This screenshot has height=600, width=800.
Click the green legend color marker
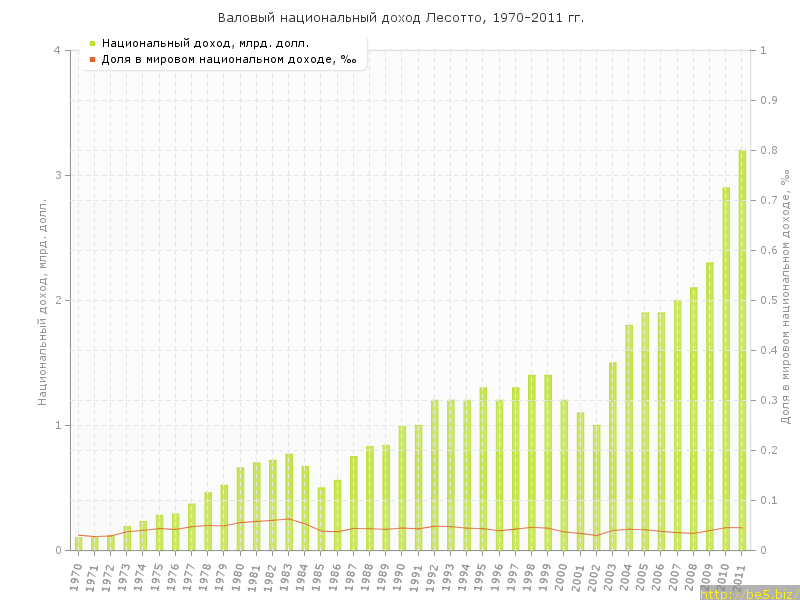92,43
